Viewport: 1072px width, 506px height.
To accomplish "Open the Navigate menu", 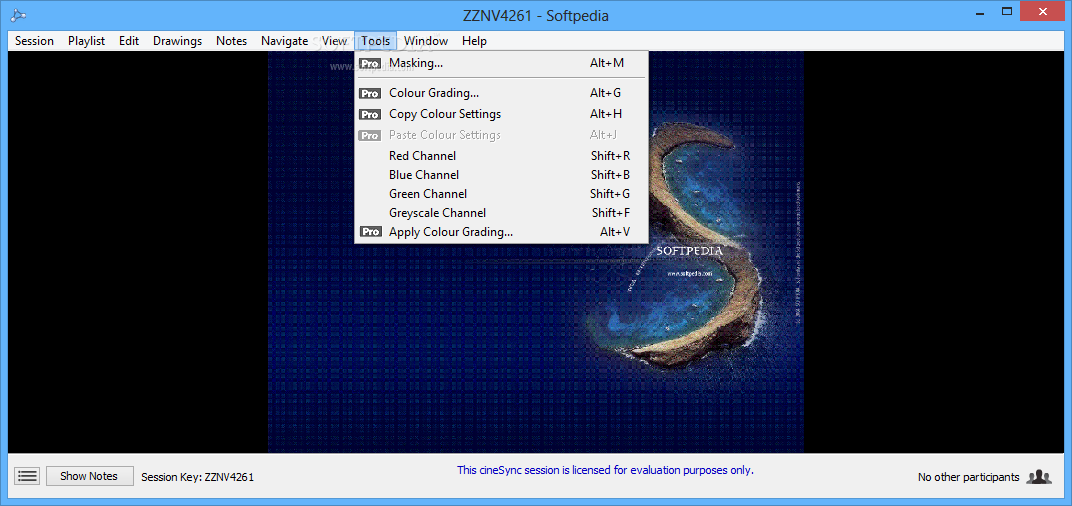I will [x=284, y=41].
